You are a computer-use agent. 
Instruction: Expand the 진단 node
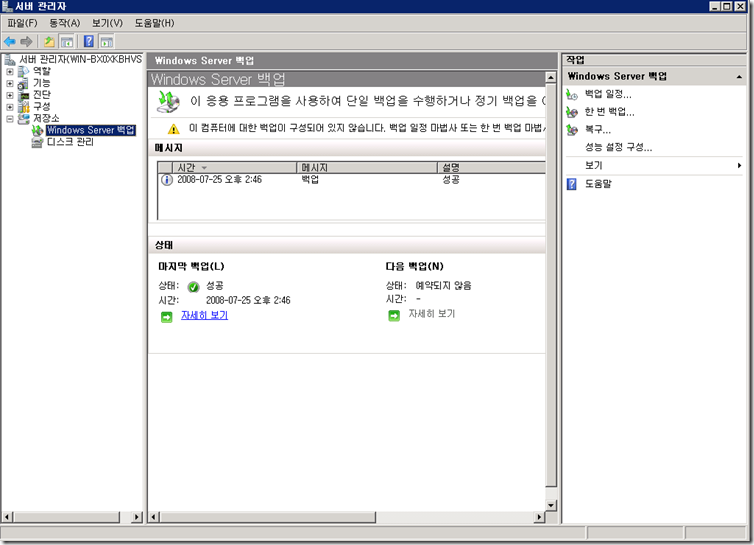10,95
